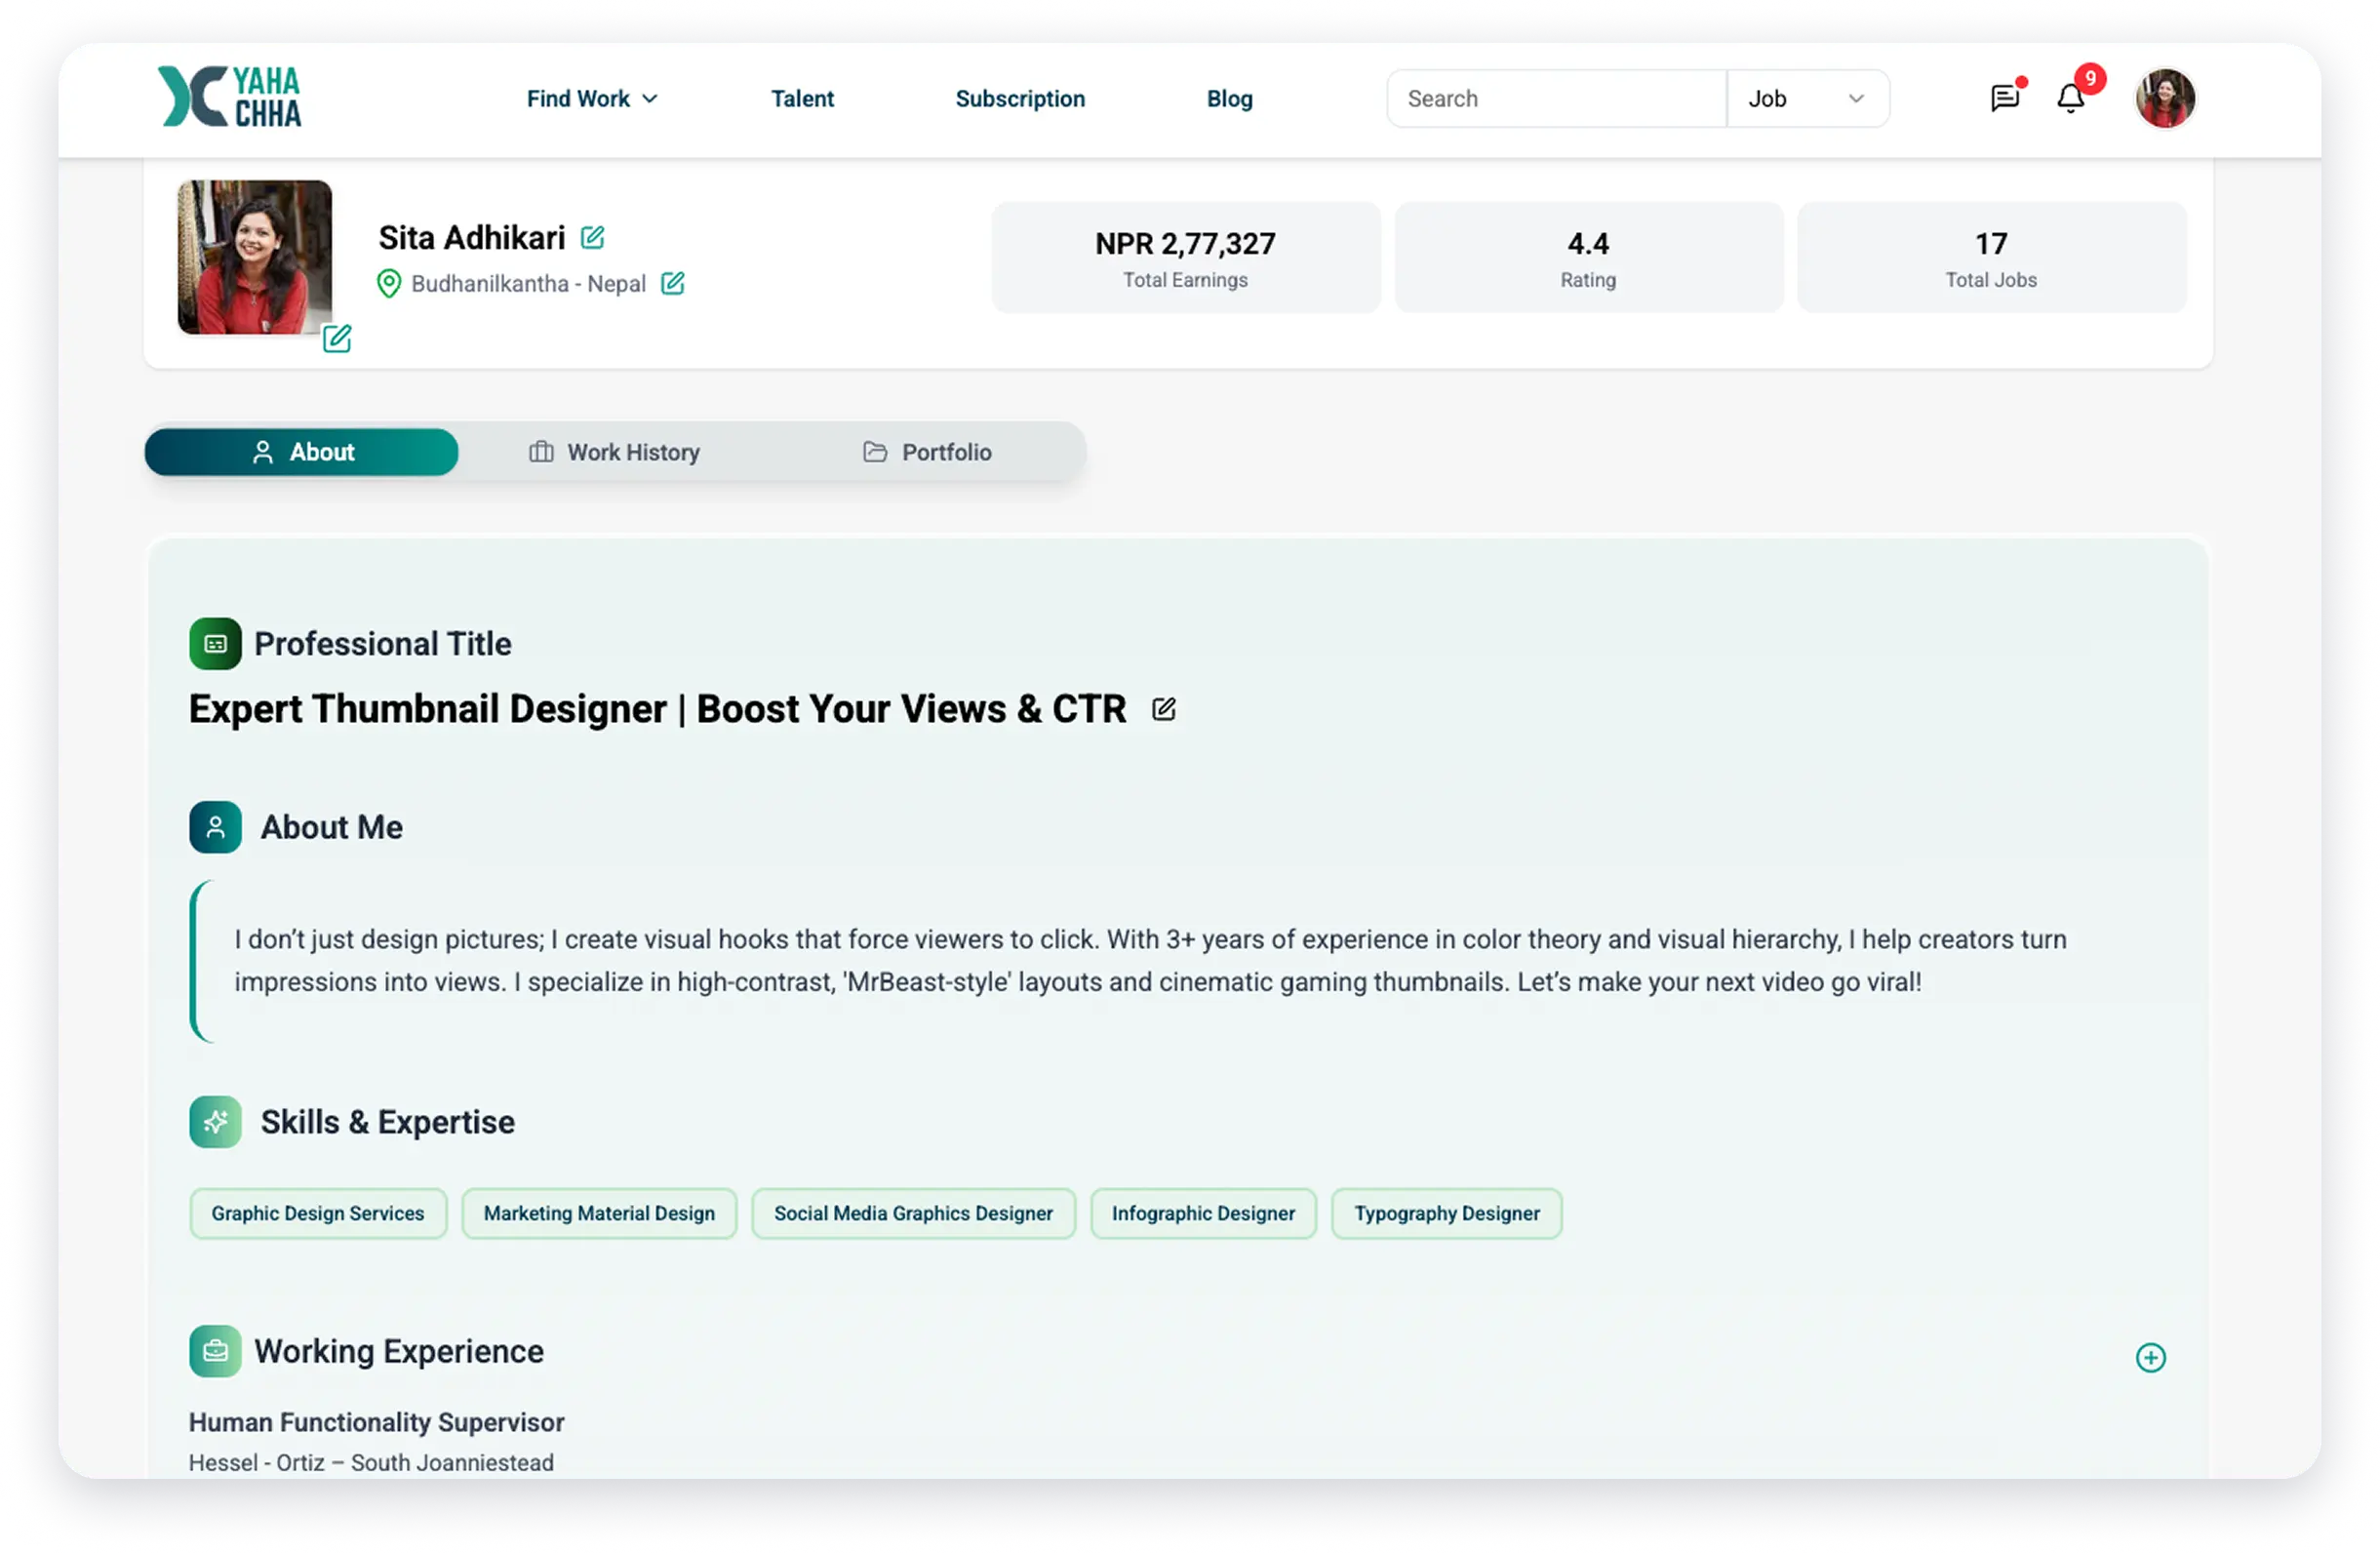
Task: Switch to the Work History tab
Action: click(614, 452)
